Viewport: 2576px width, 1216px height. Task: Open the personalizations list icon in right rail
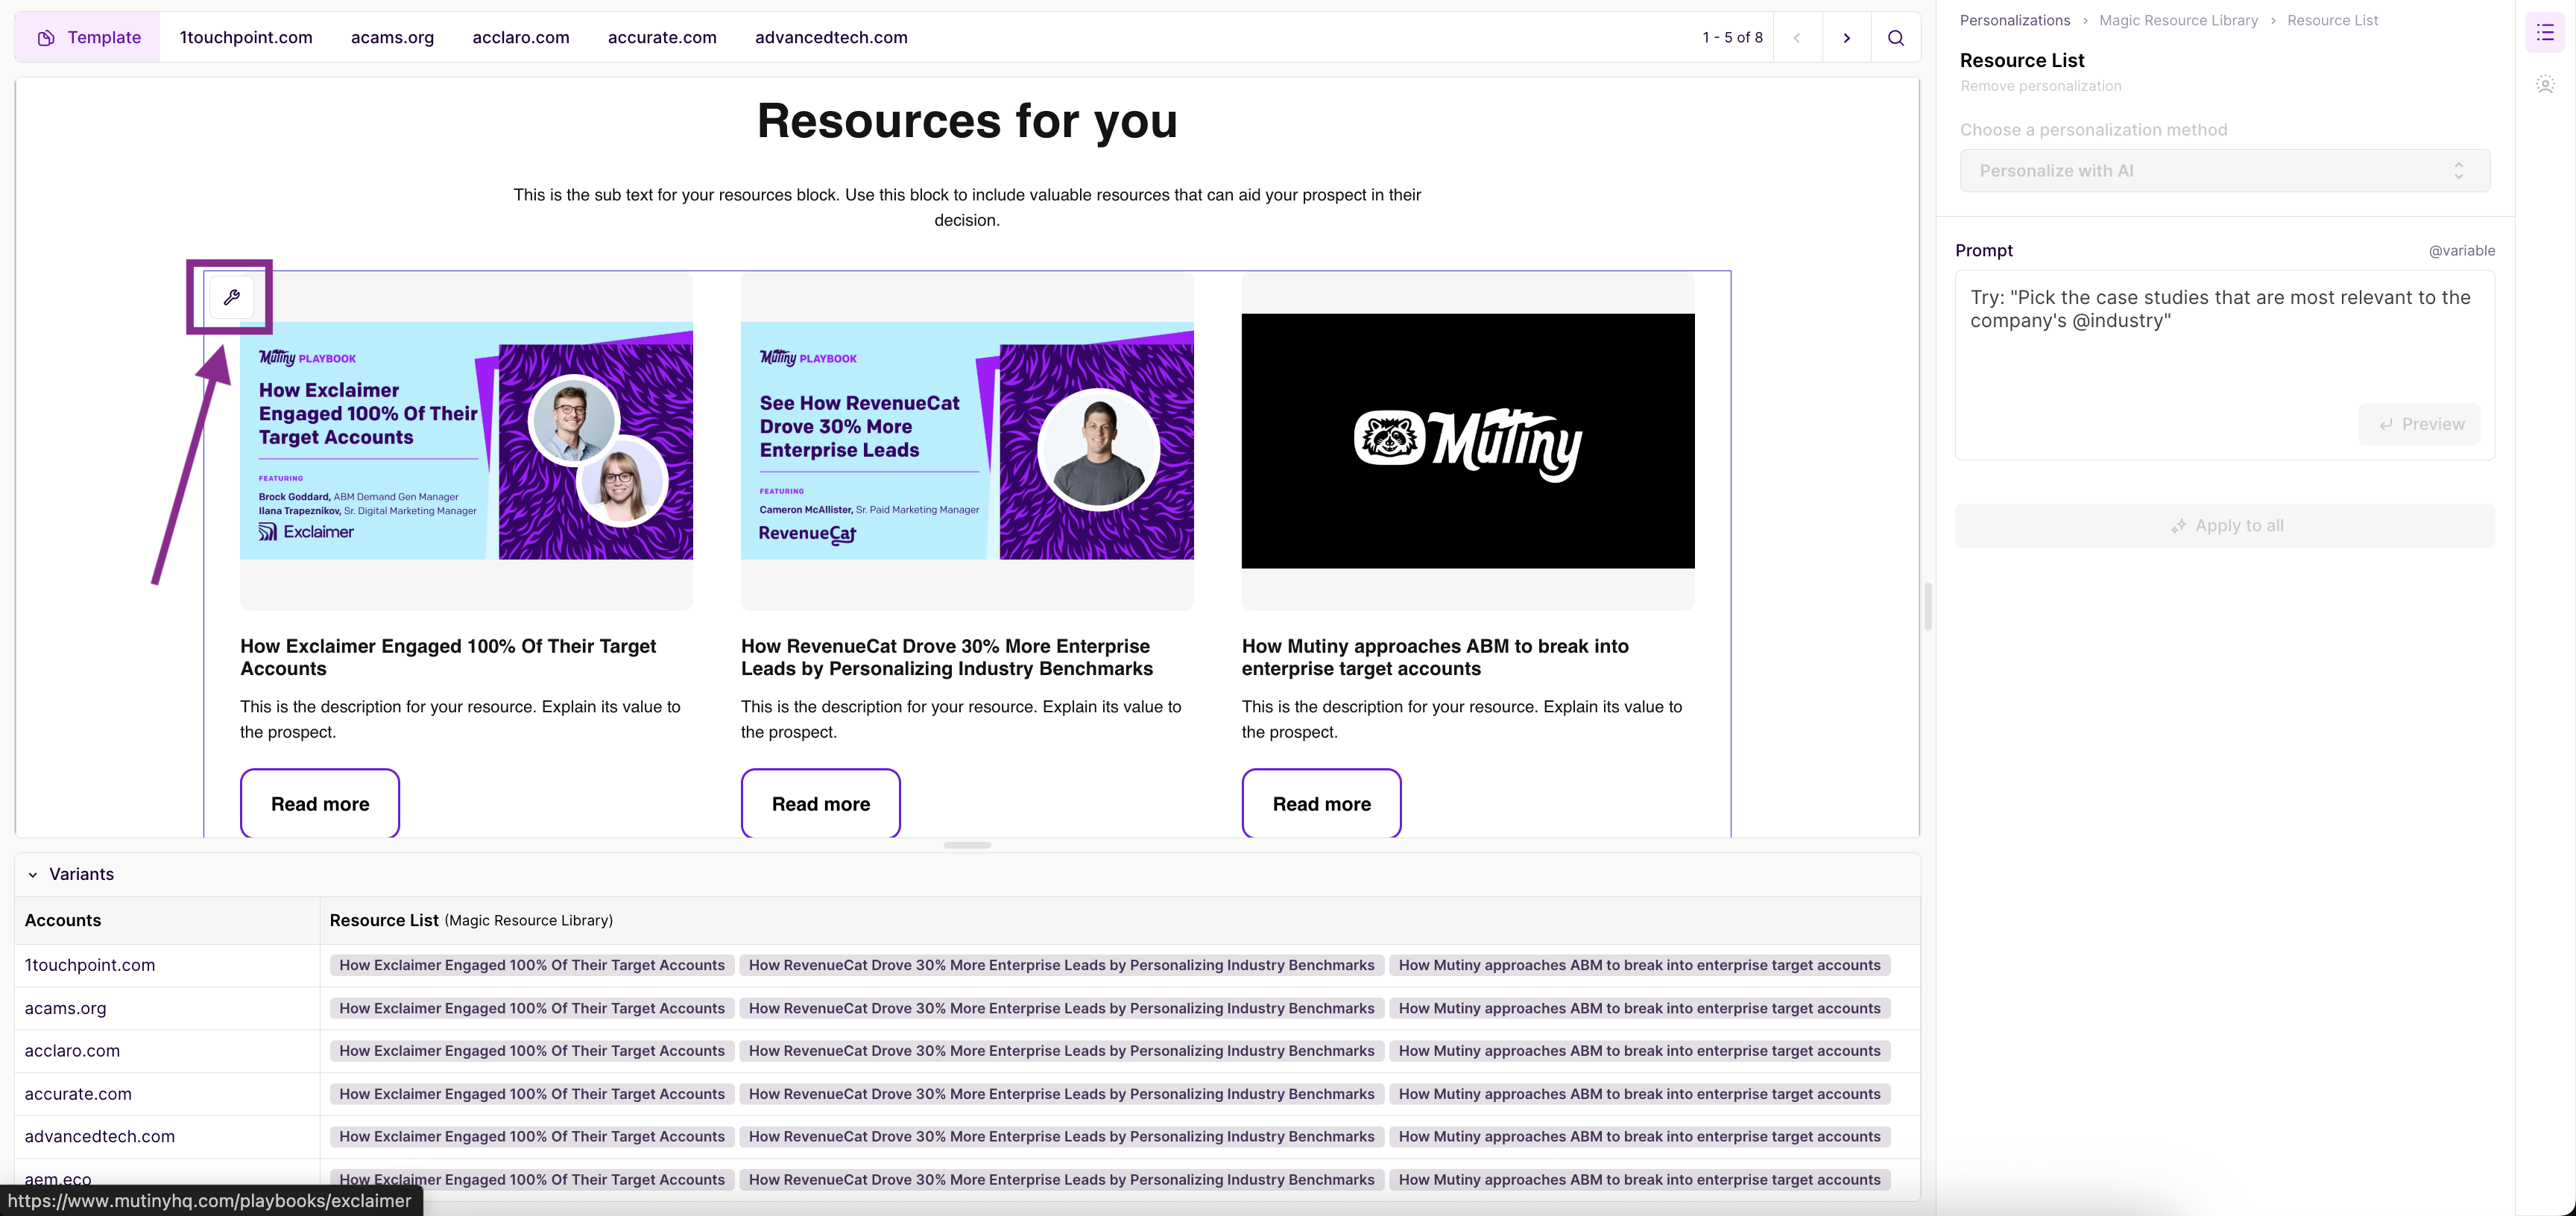pos(2545,33)
